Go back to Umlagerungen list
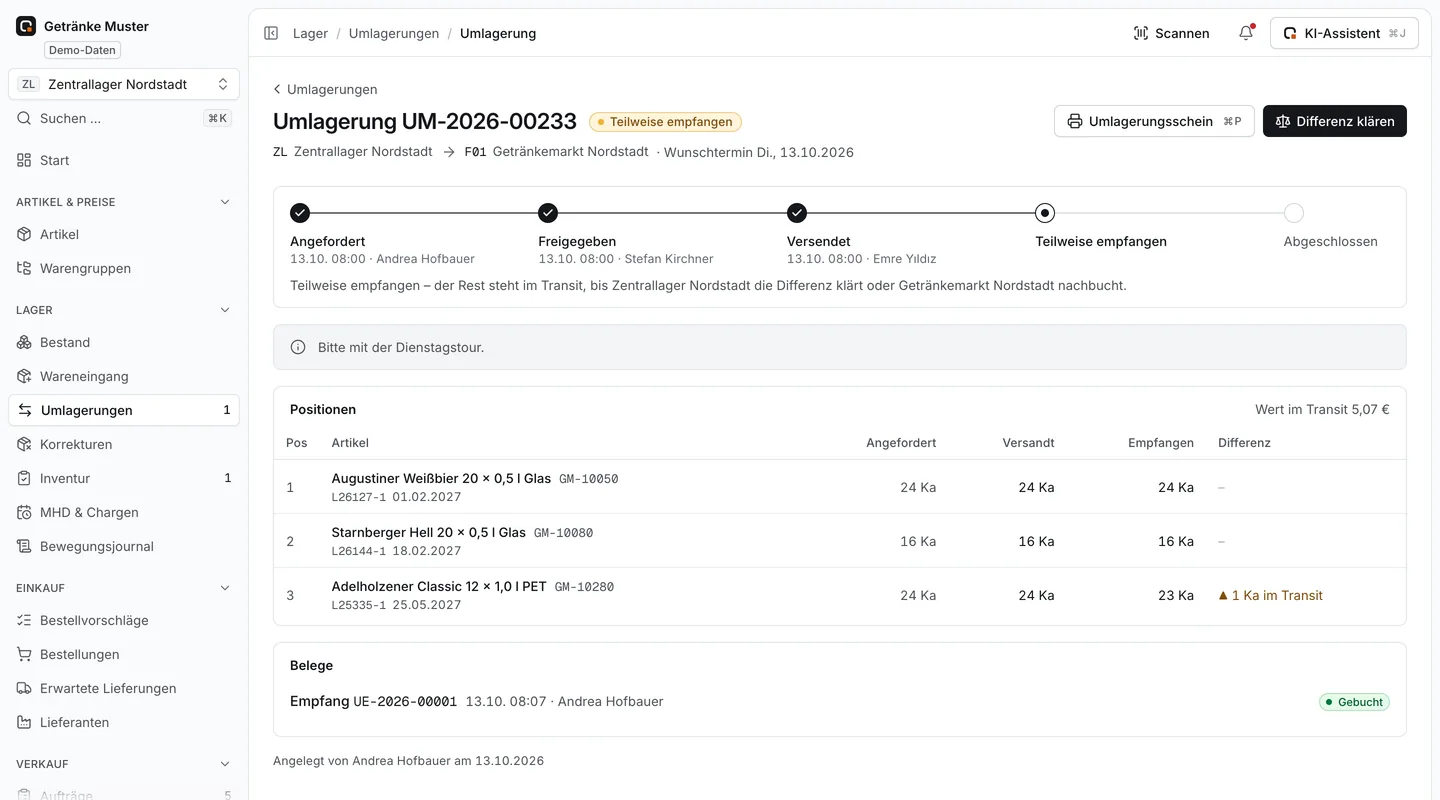Image resolution: width=1440 pixels, height=800 pixels. 325,89
